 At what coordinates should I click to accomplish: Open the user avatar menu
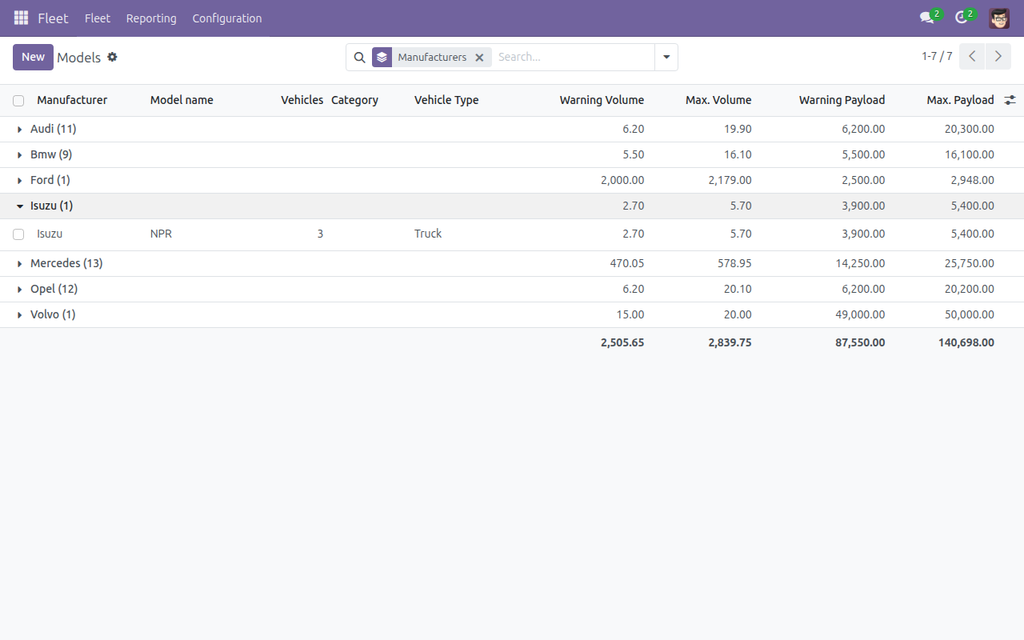[999, 18]
